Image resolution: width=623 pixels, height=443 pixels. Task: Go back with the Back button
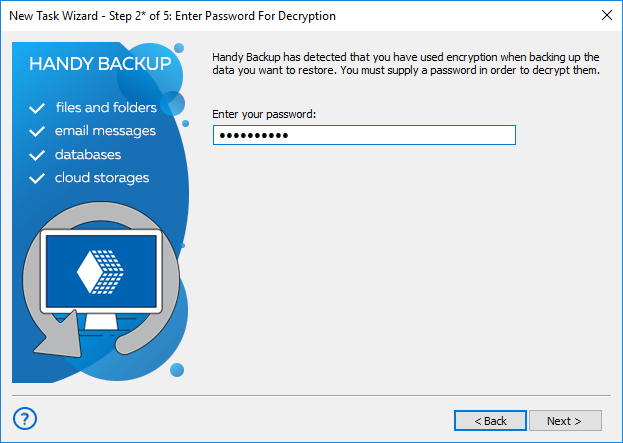(x=490, y=421)
